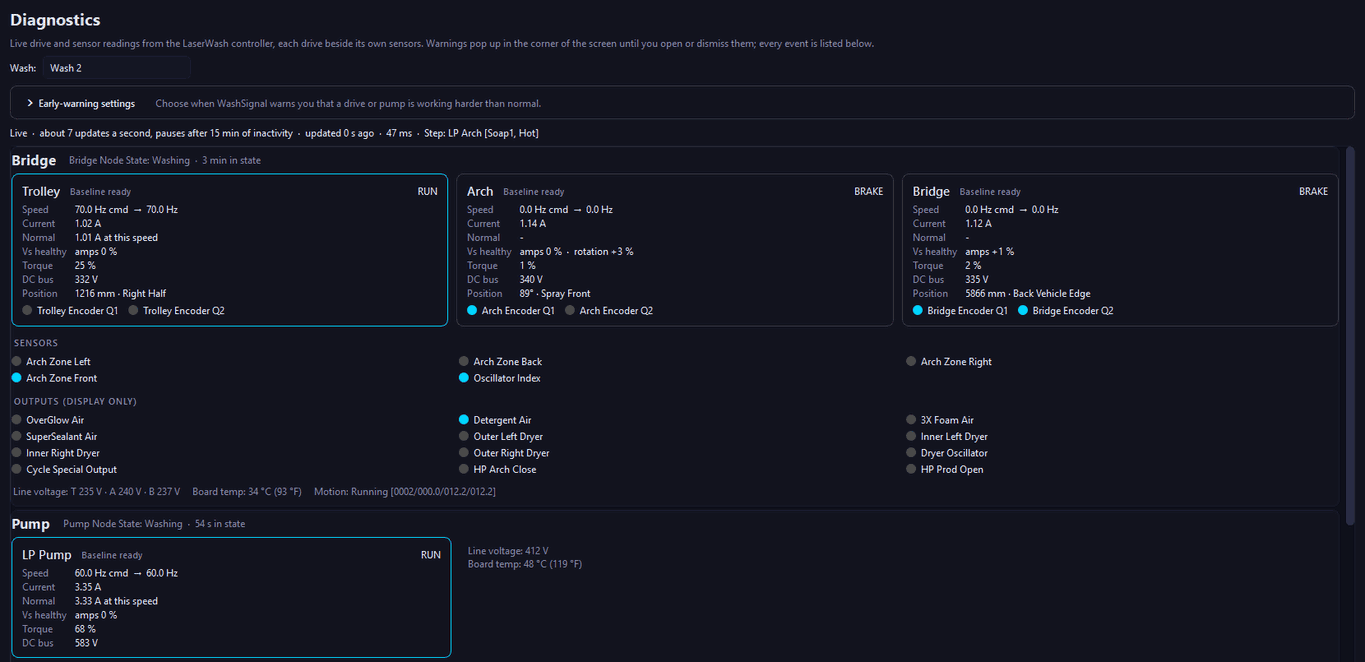Click the HP Arch Close output indicator
1365x662 pixels.
pos(464,469)
